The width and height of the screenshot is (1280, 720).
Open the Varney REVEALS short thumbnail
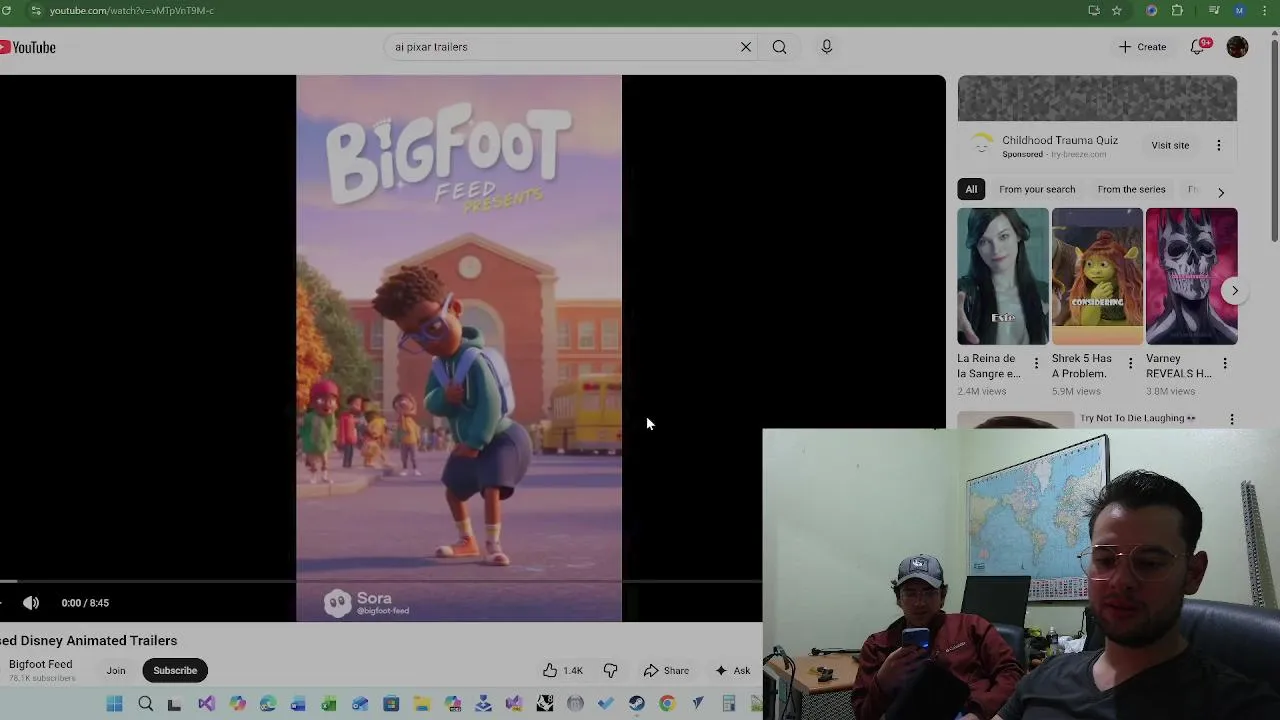click(x=1192, y=276)
